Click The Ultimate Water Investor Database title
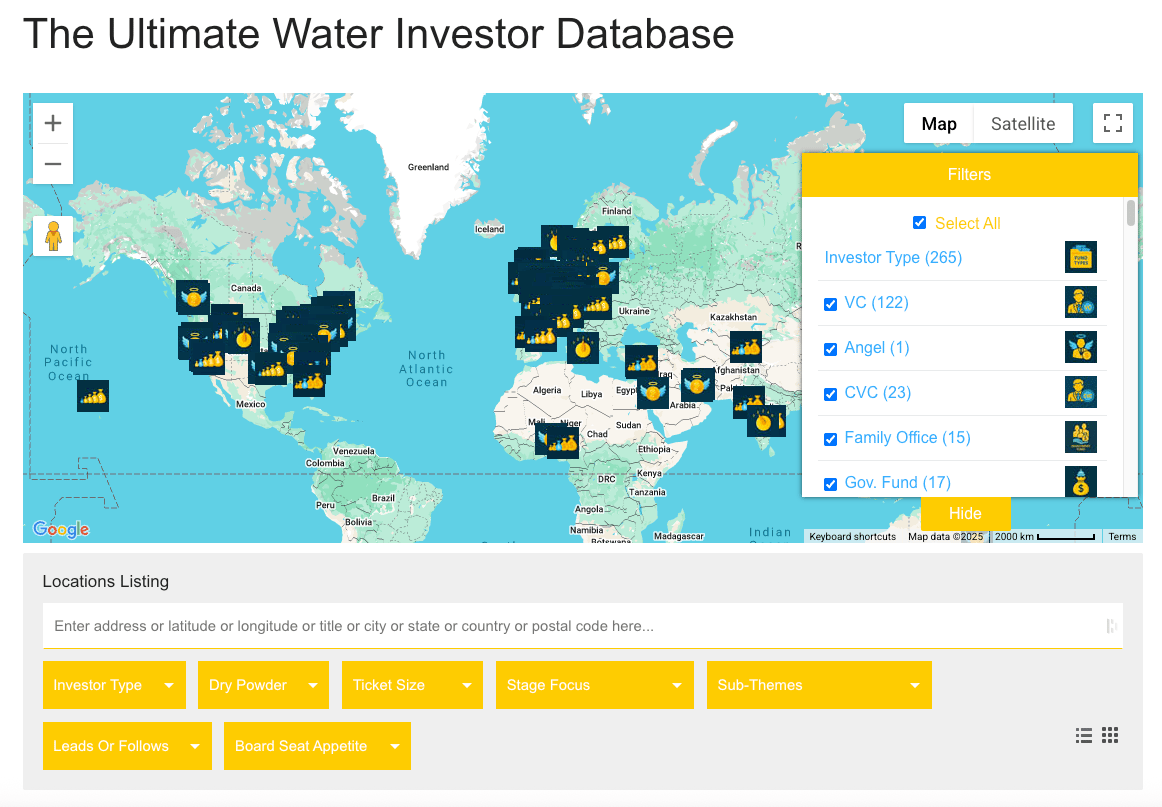Image resolution: width=1162 pixels, height=807 pixels. [x=379, y=34]
